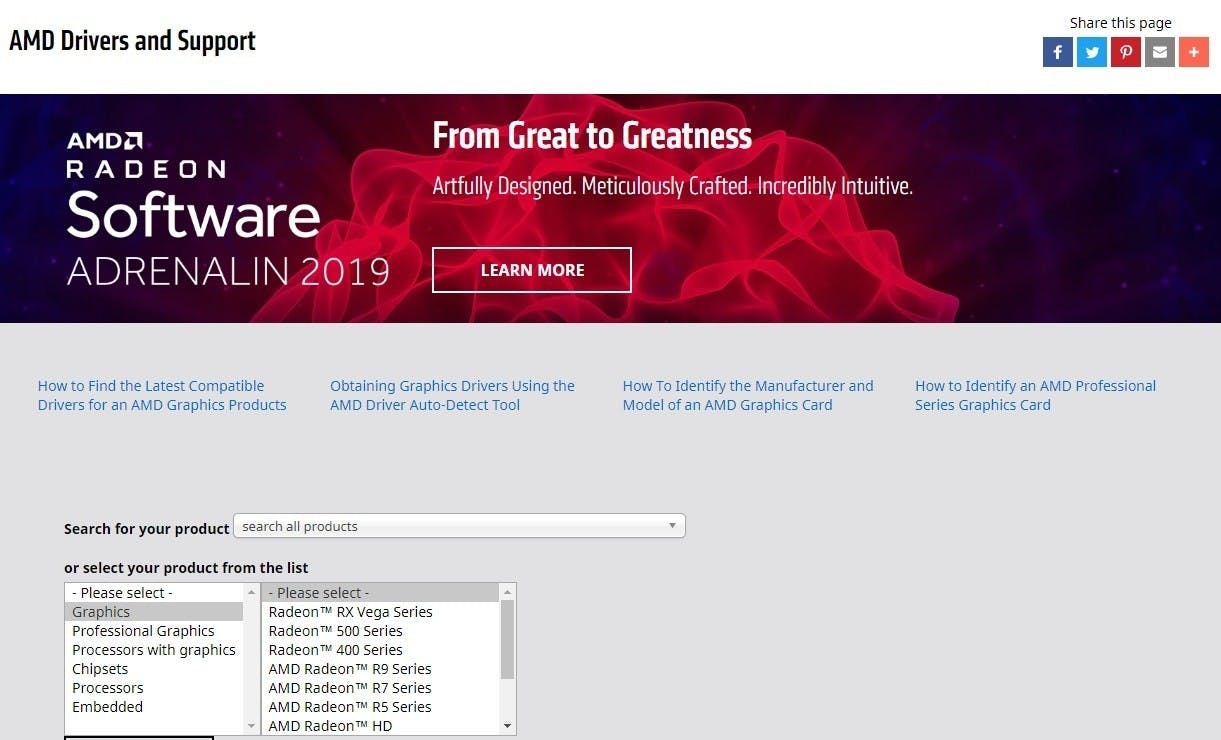Viewport: 1221px width, 740px height.
Task: Click the Learn More banner button
Action: coord(532,270)
